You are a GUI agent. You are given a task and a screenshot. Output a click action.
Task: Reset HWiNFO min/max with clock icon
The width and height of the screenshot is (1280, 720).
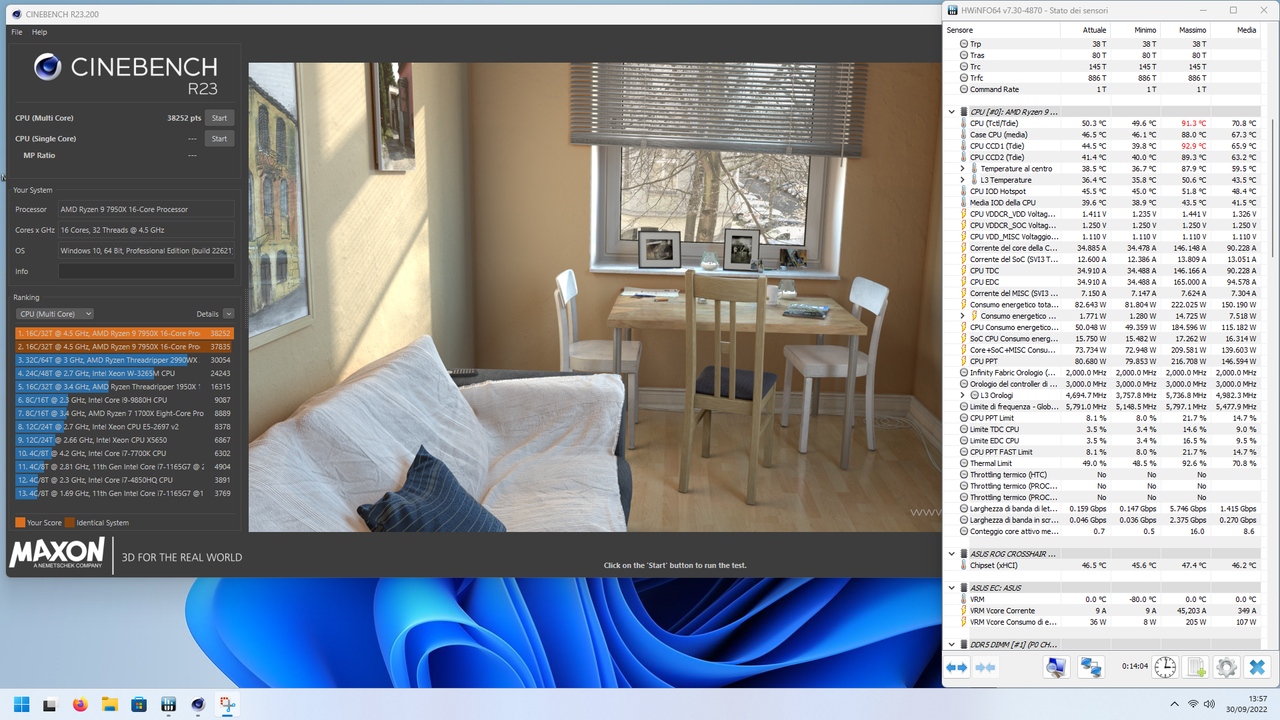[x=1165, y=667]
